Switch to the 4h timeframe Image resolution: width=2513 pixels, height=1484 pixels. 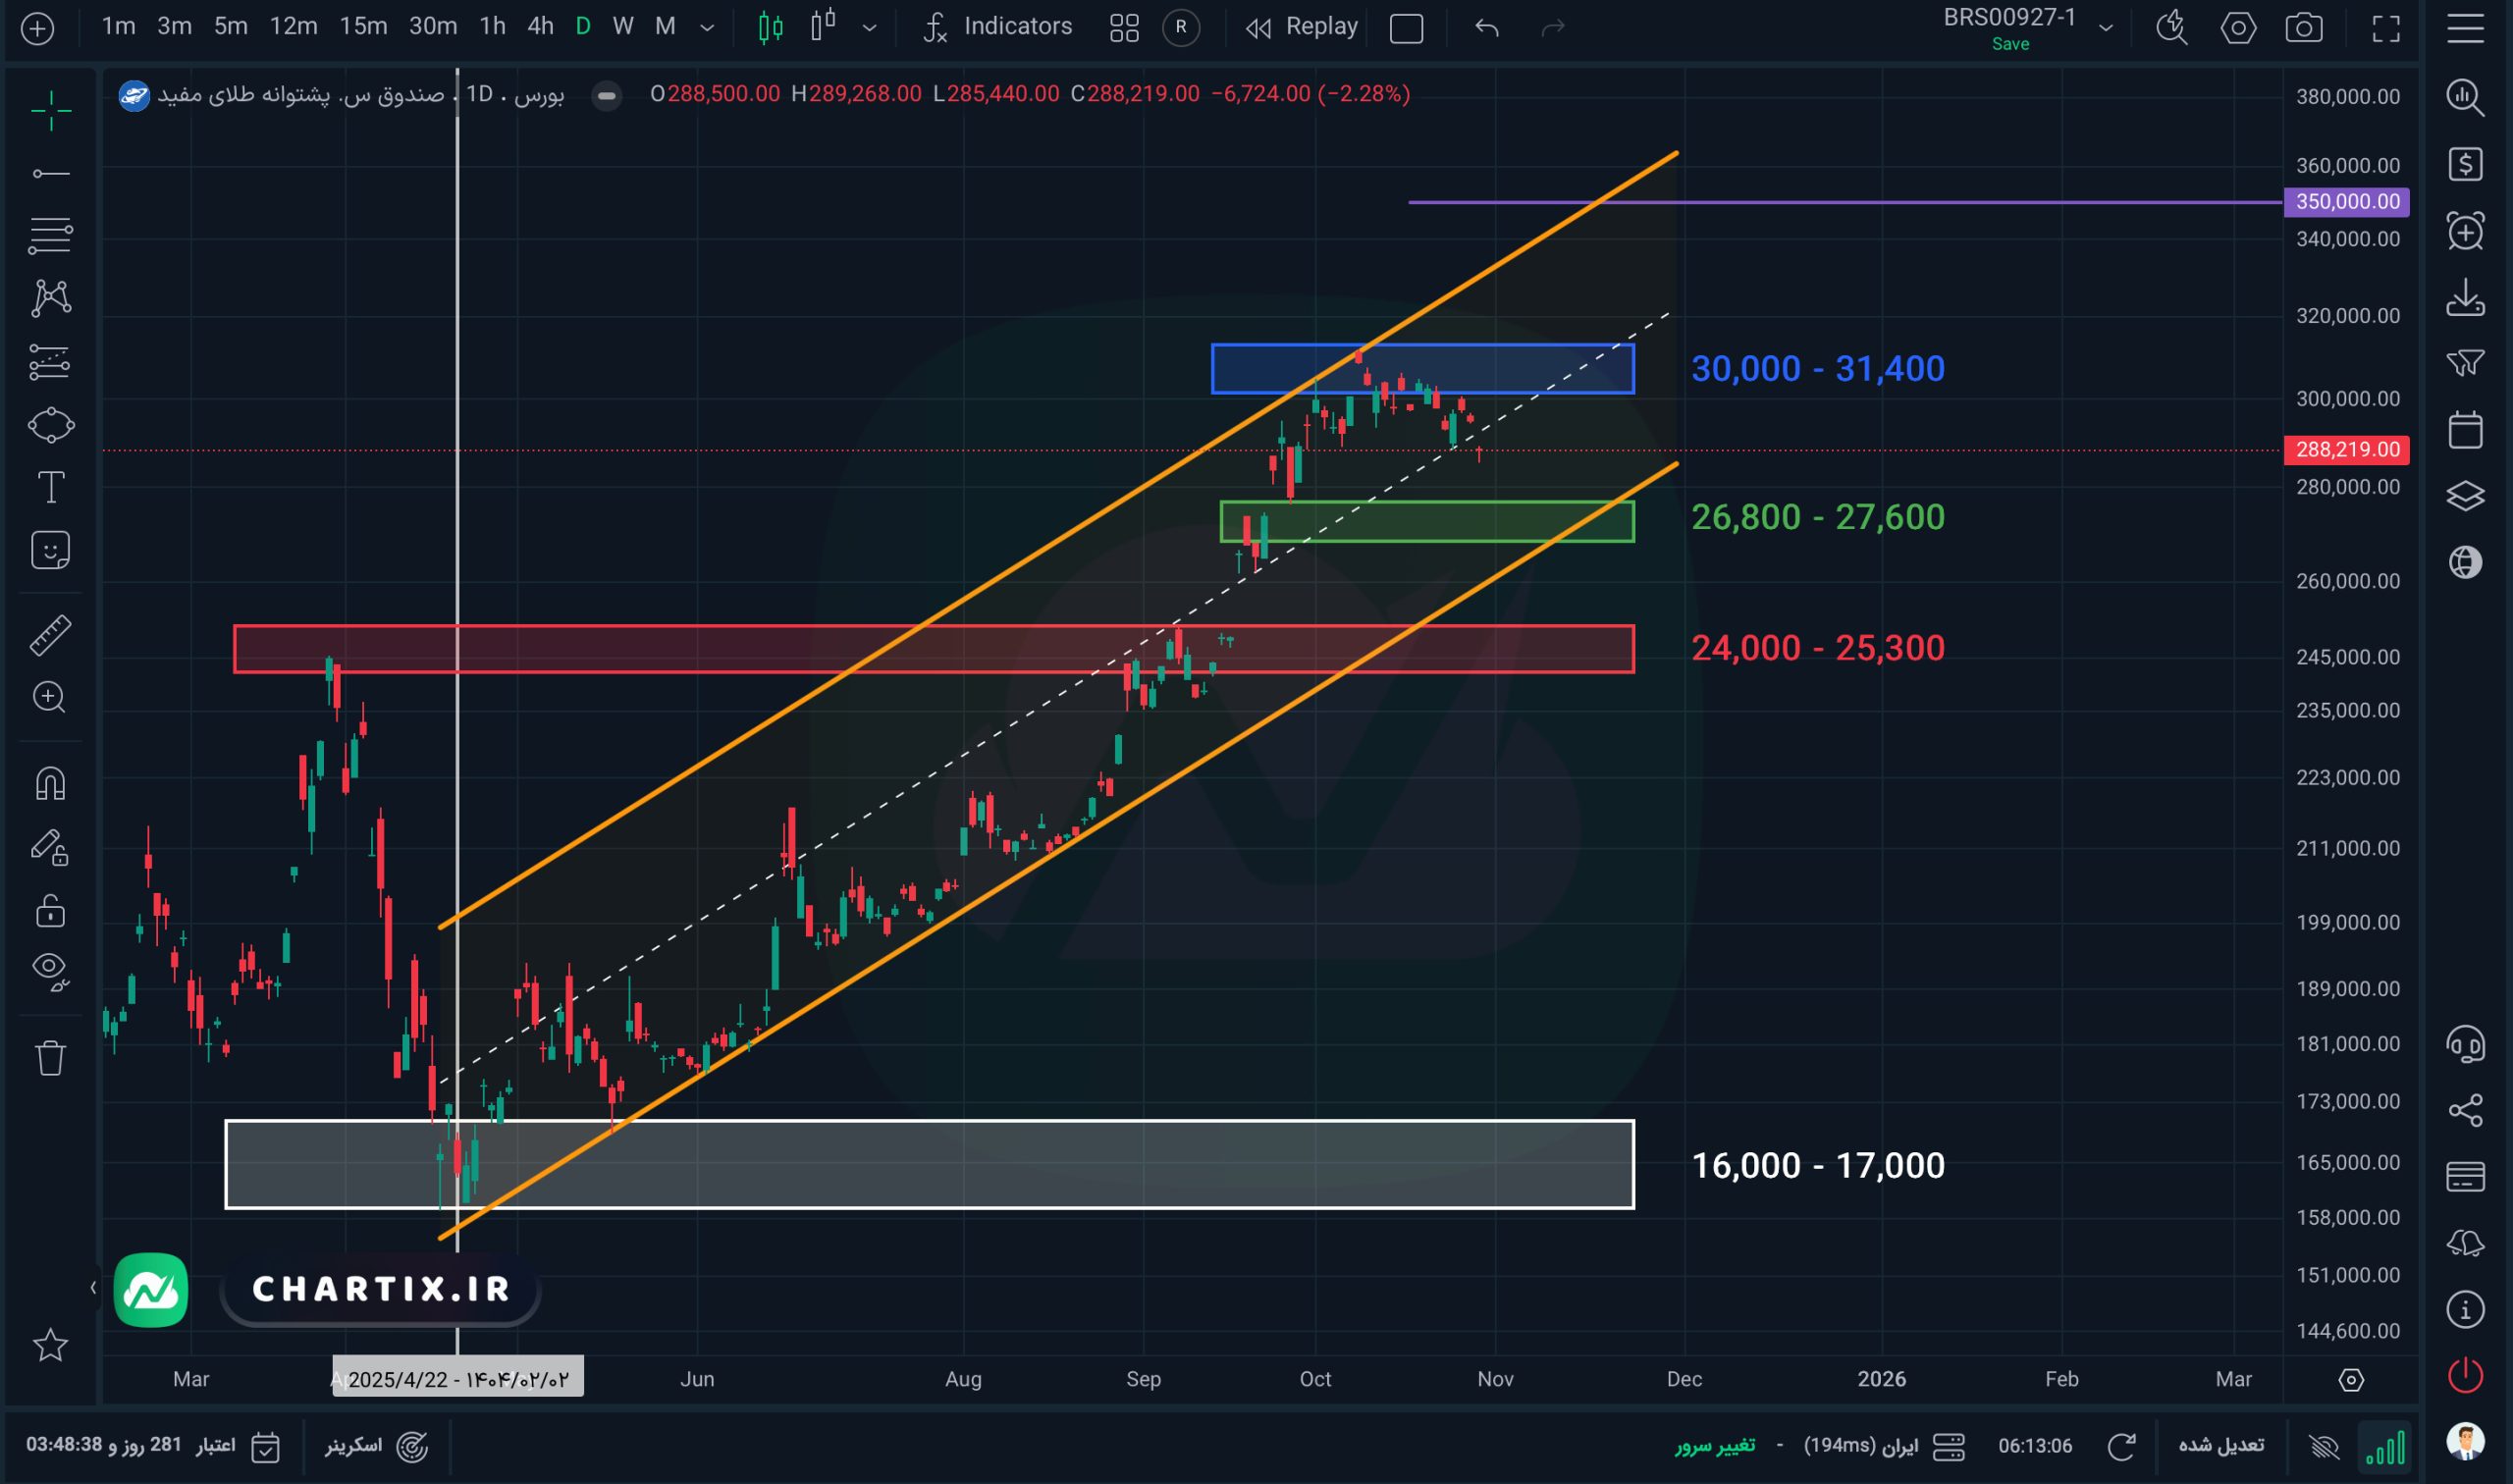(540, 27)
